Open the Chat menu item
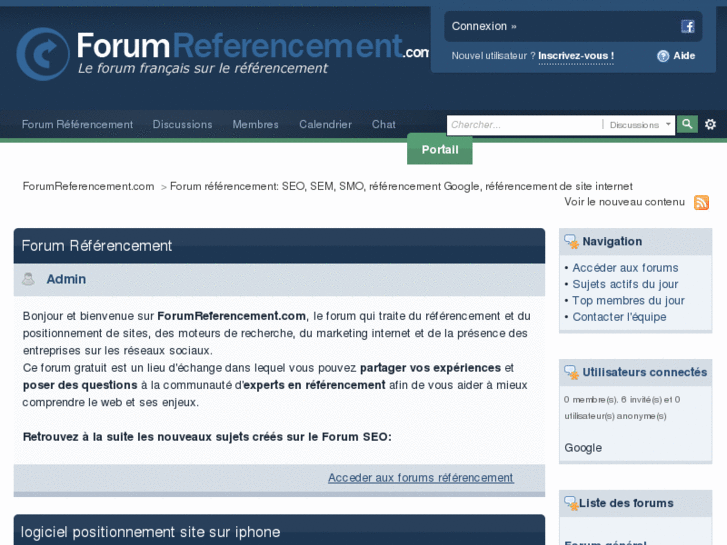727x545 pixels. [383, 124]
